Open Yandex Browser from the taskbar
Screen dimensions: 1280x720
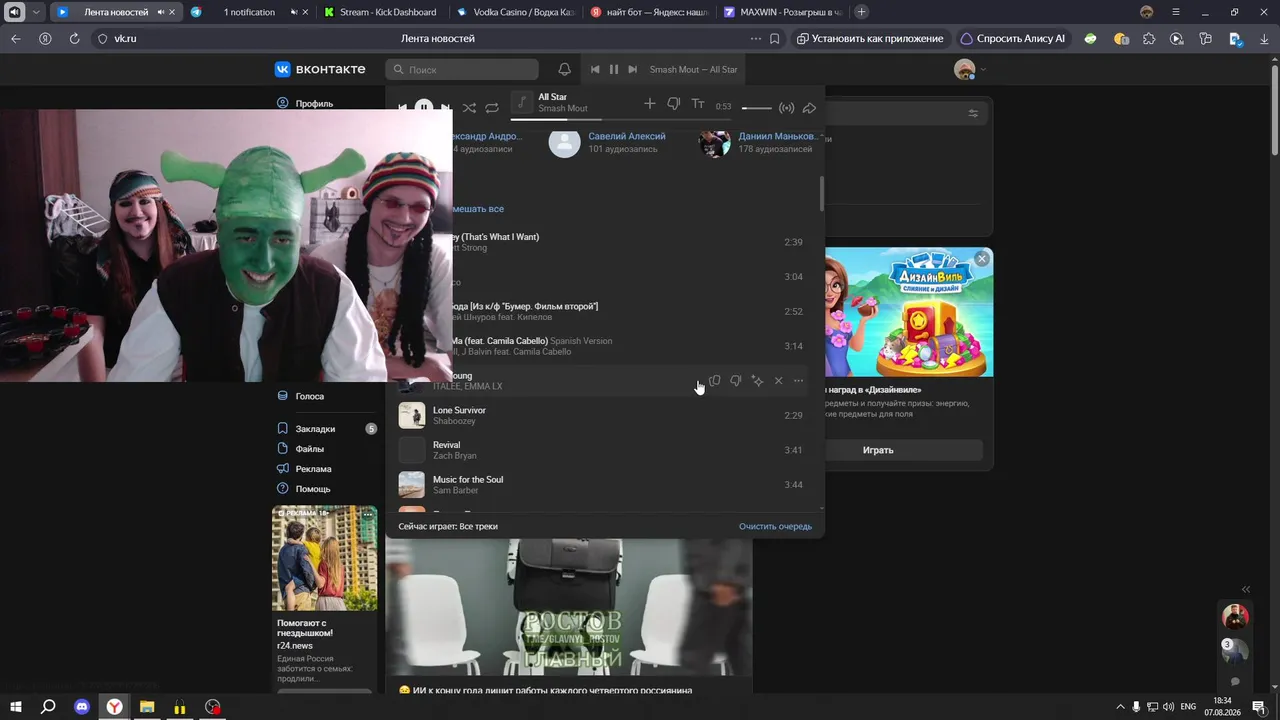pyautogui.click(x=115, y=707)
